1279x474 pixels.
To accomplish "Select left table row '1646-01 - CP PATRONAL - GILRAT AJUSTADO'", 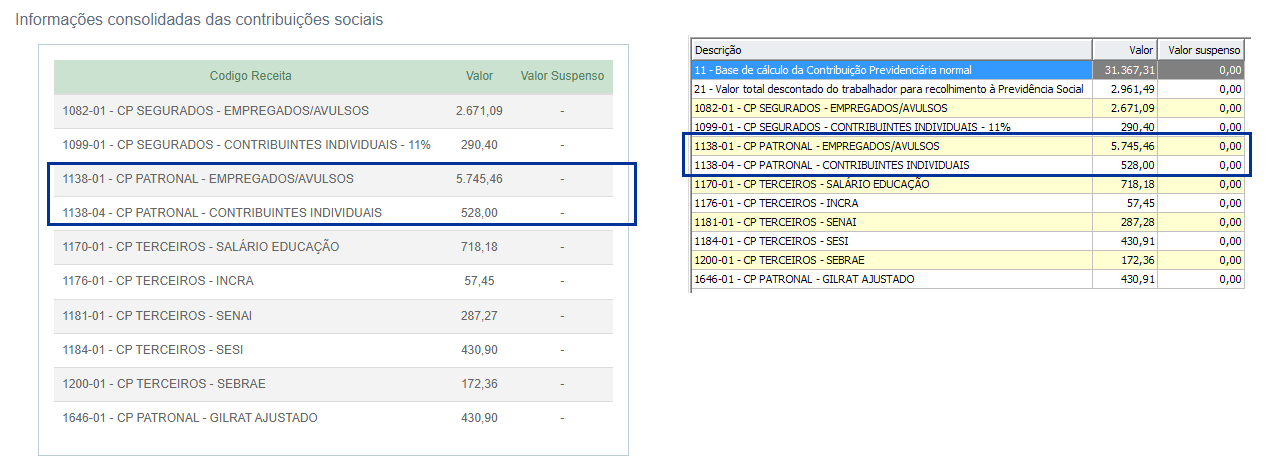I will 333,418.
